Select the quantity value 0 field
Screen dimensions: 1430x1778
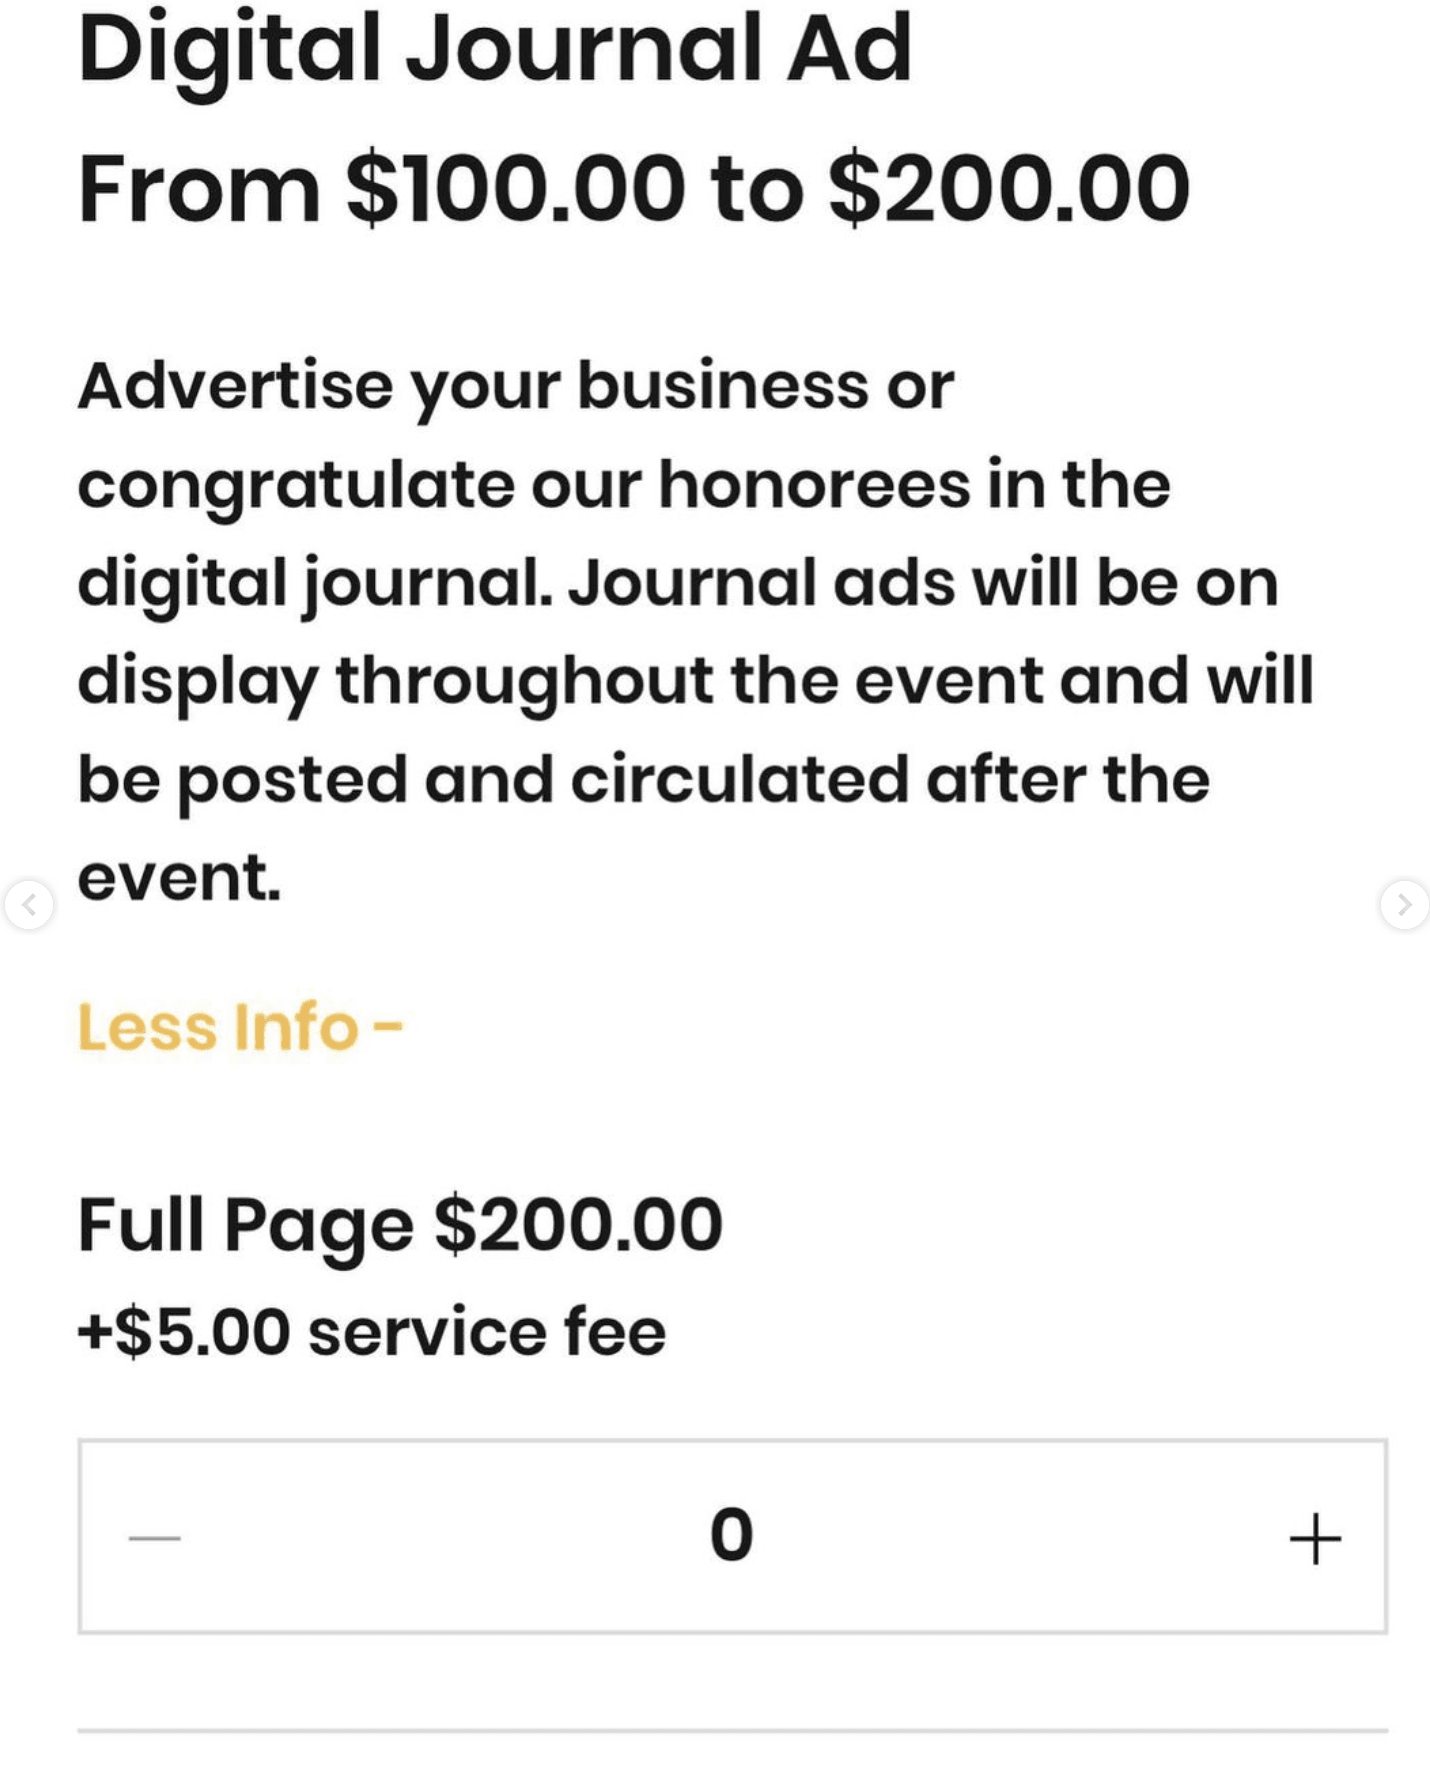(x=731, y=1535)
